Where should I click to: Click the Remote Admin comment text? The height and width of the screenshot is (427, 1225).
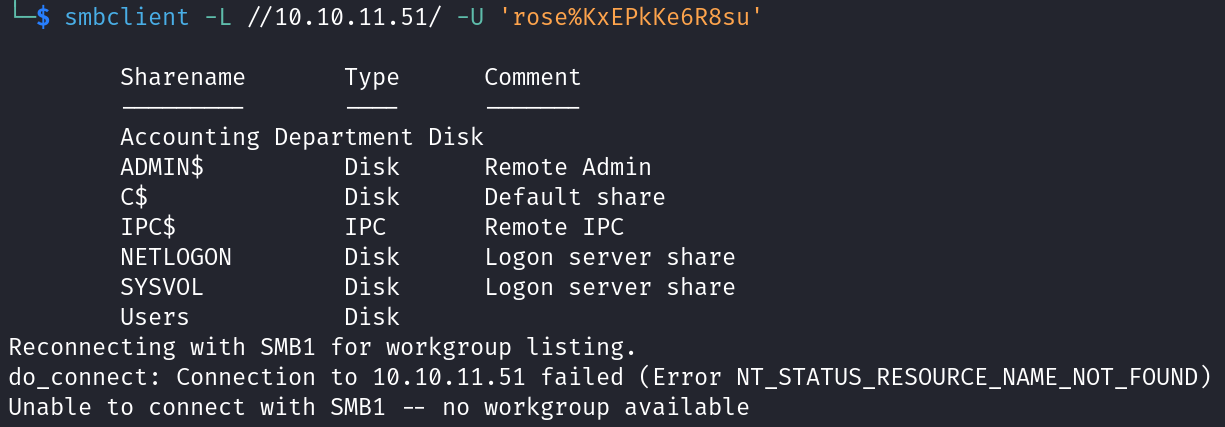point(568,167)
